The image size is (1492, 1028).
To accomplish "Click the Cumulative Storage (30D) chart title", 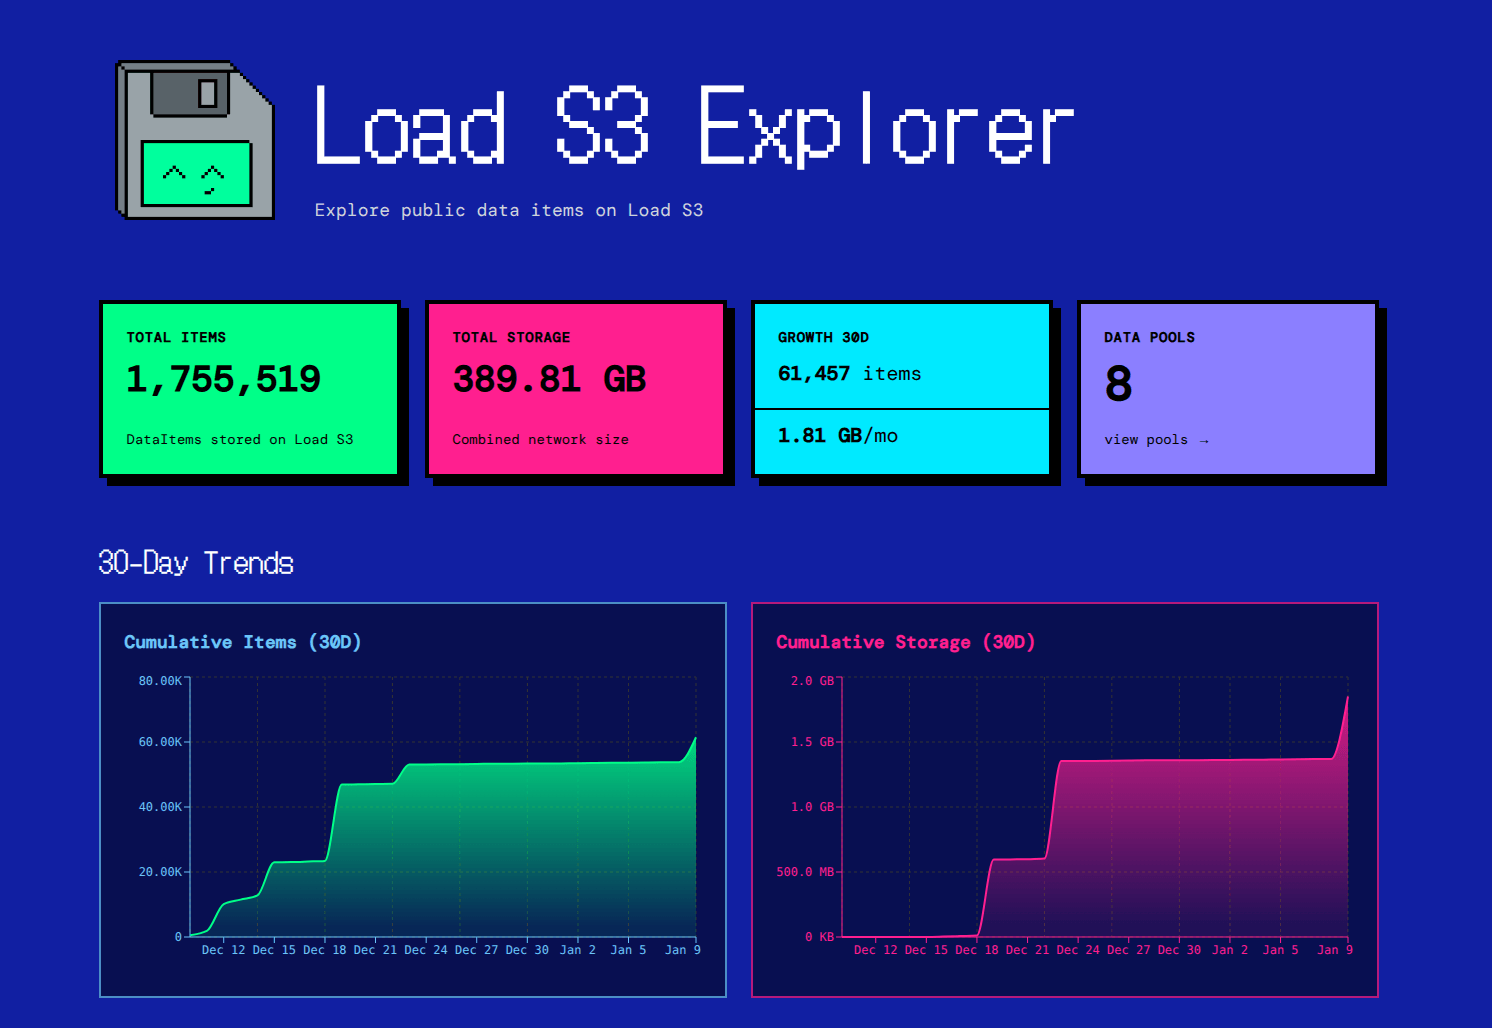I will tap(905, 642).
